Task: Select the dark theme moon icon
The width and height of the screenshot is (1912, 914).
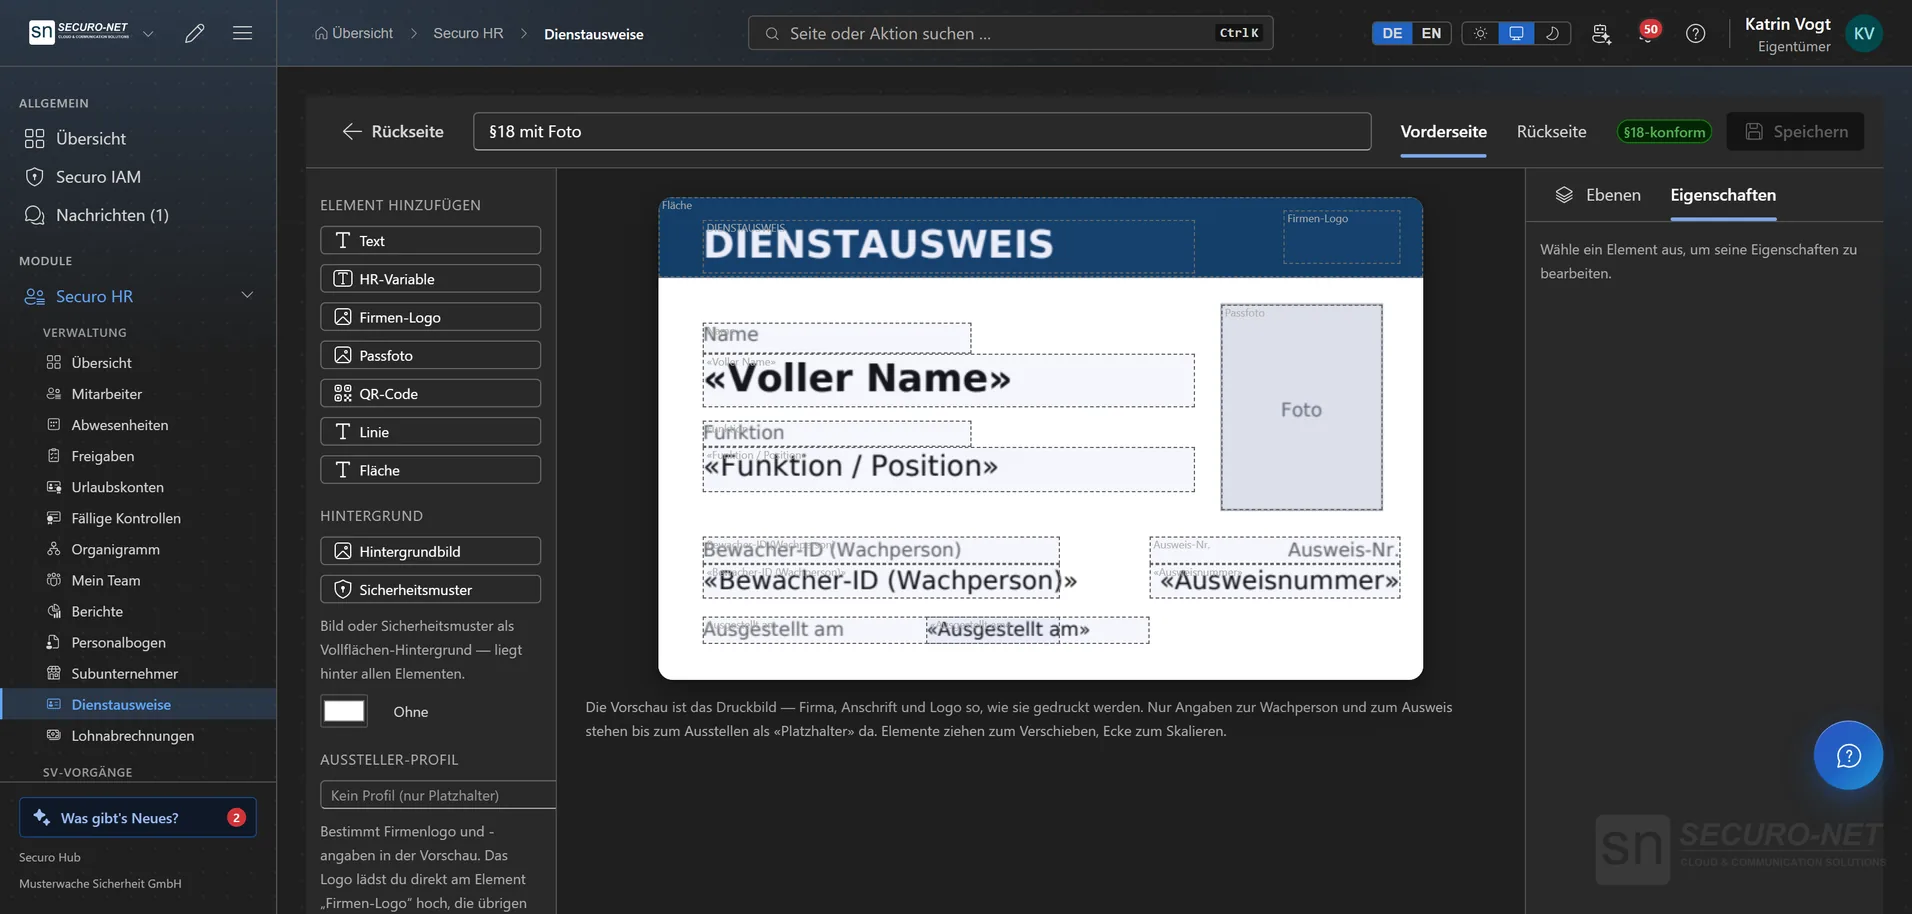Action: click(1552, 33)
